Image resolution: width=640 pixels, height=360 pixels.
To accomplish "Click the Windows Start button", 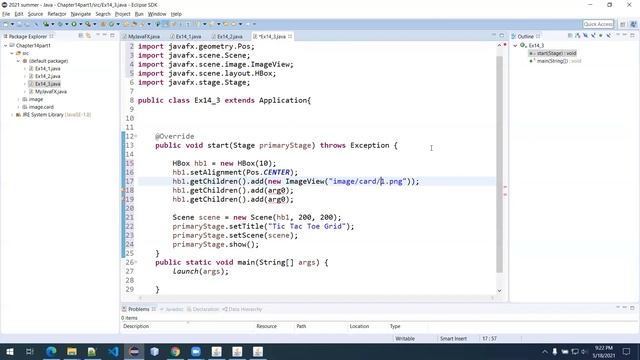I will point(9,351).
